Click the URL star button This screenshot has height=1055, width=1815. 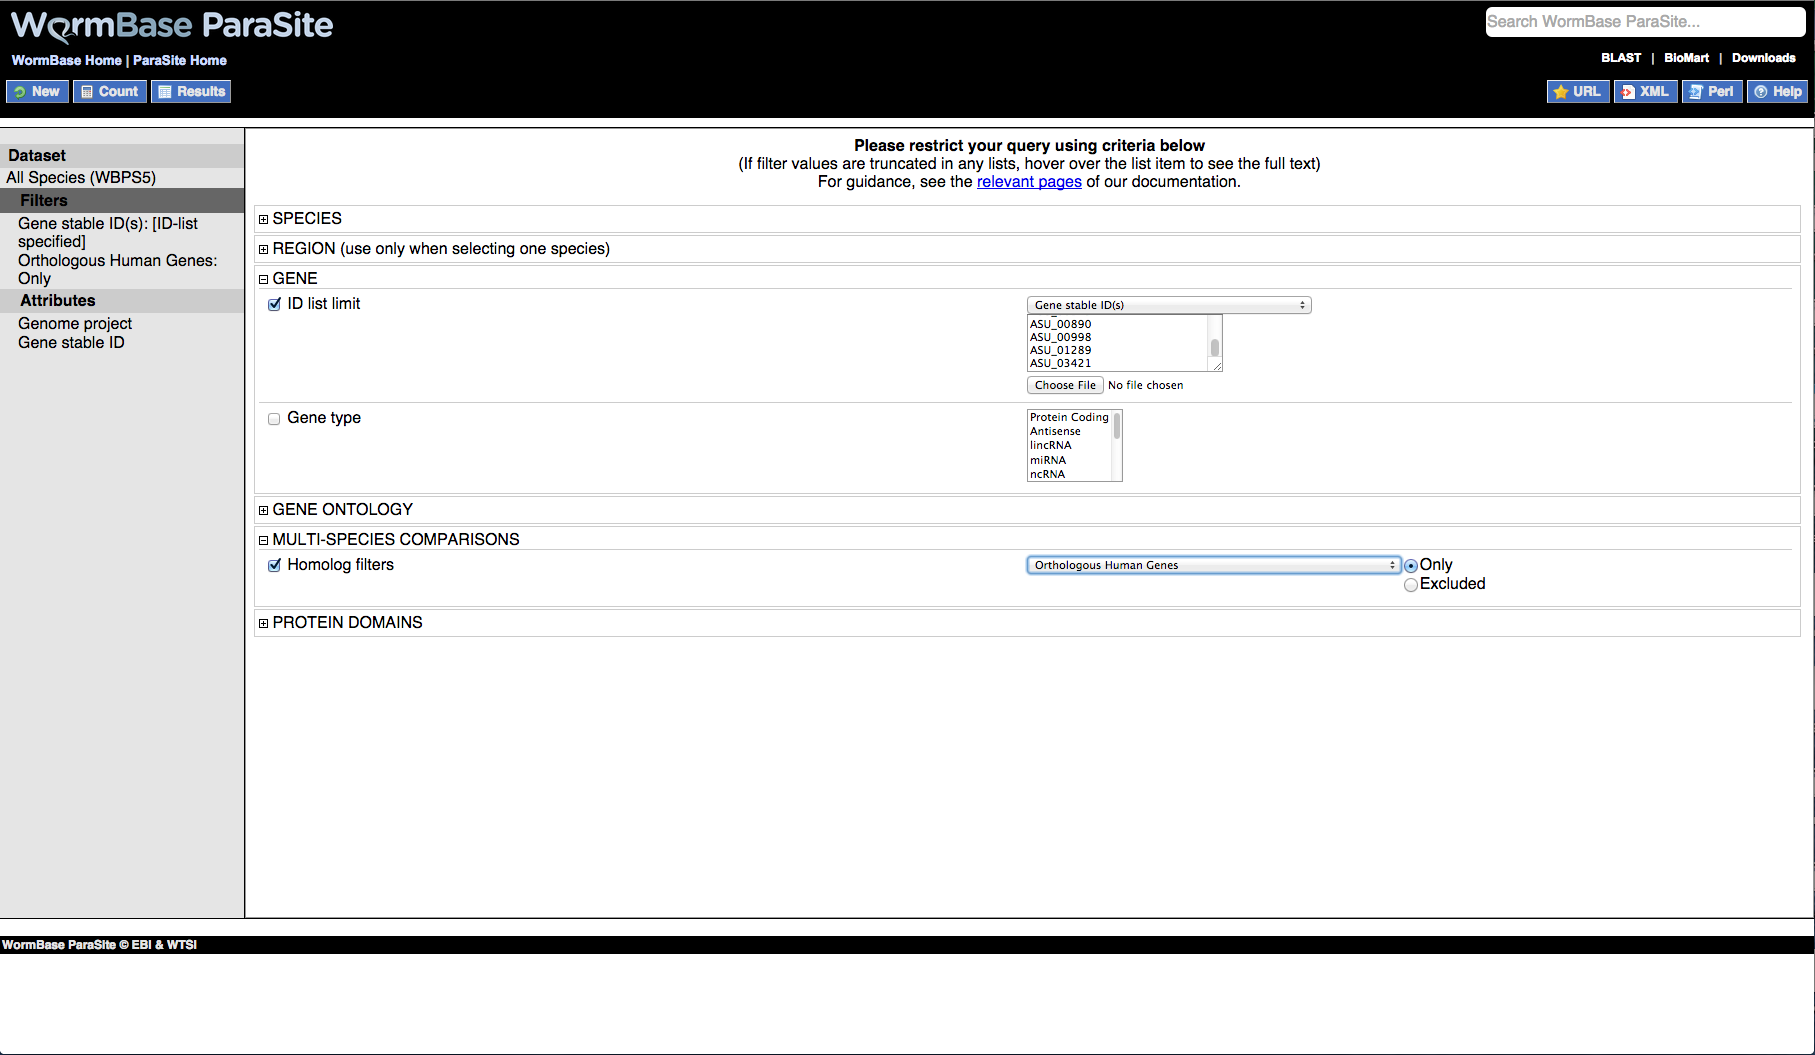[1577, 92]
